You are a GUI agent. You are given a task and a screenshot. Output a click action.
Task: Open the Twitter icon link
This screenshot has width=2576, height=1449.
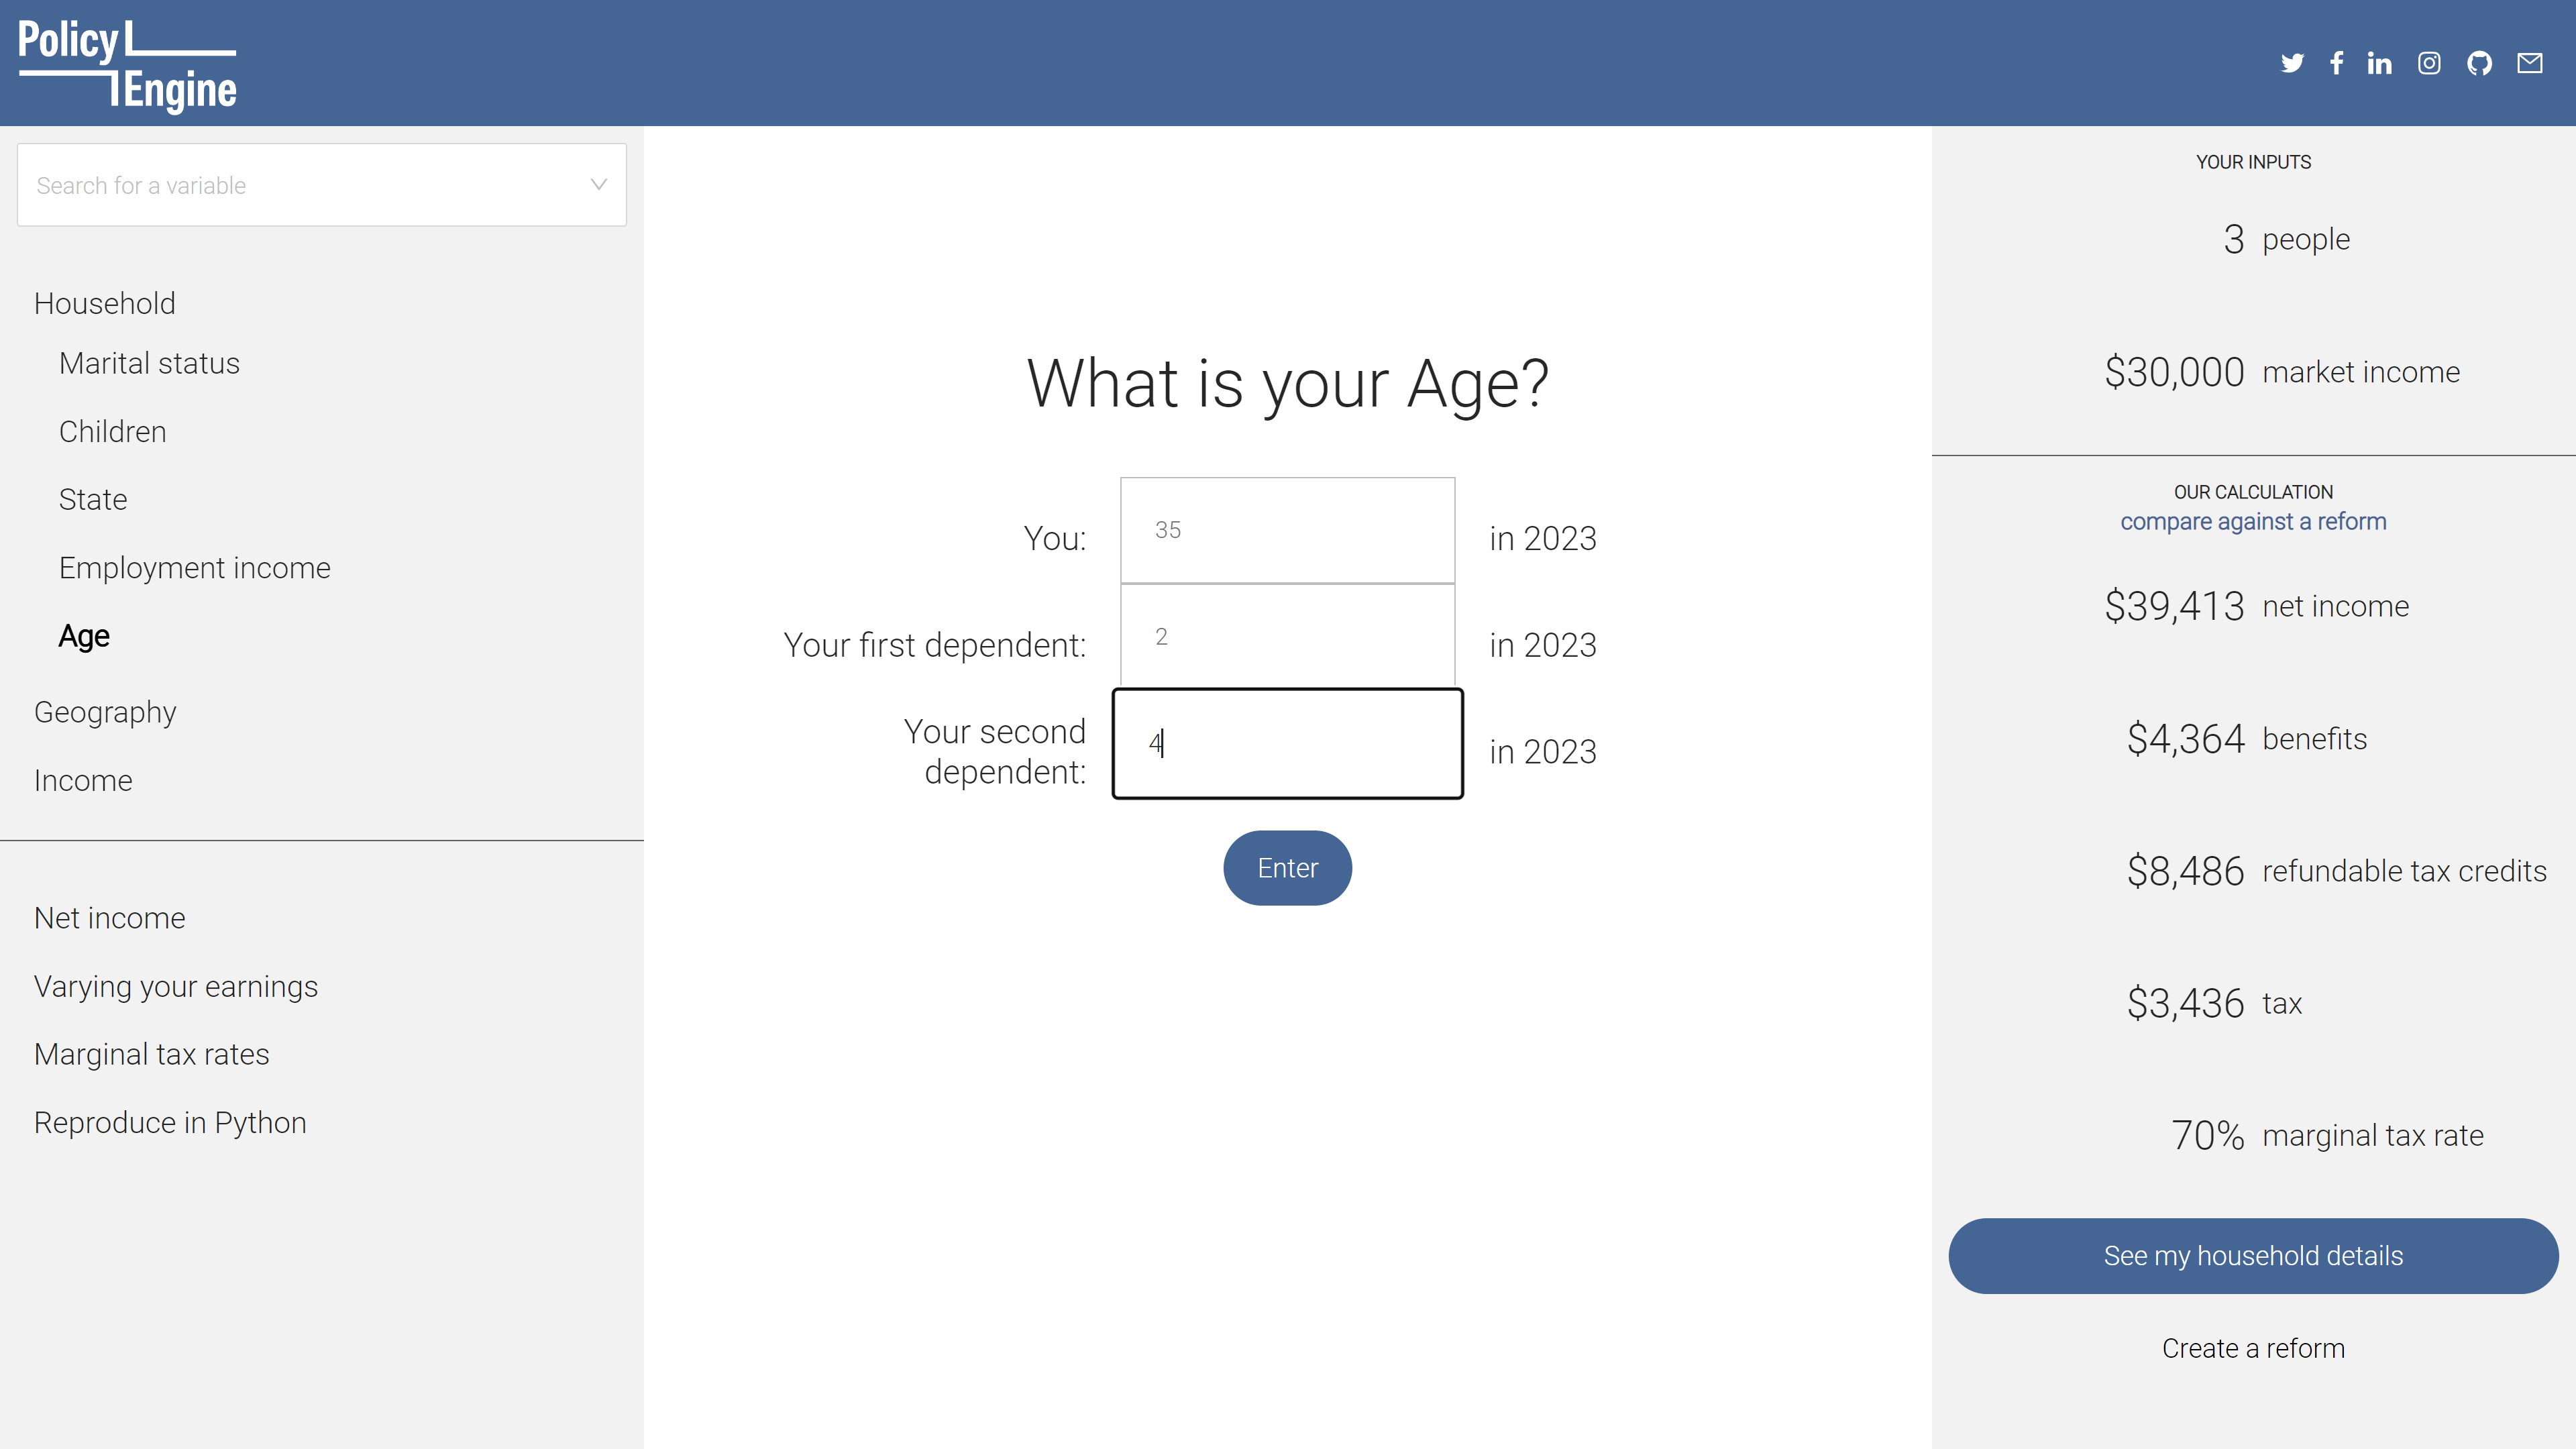point(2292,63)
